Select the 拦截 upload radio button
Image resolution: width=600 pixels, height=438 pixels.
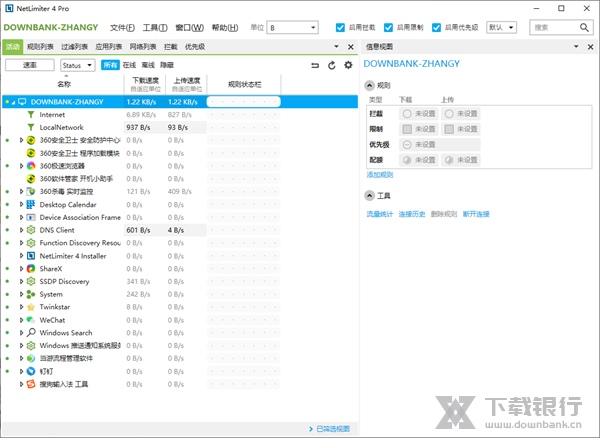tap(449, 114)
